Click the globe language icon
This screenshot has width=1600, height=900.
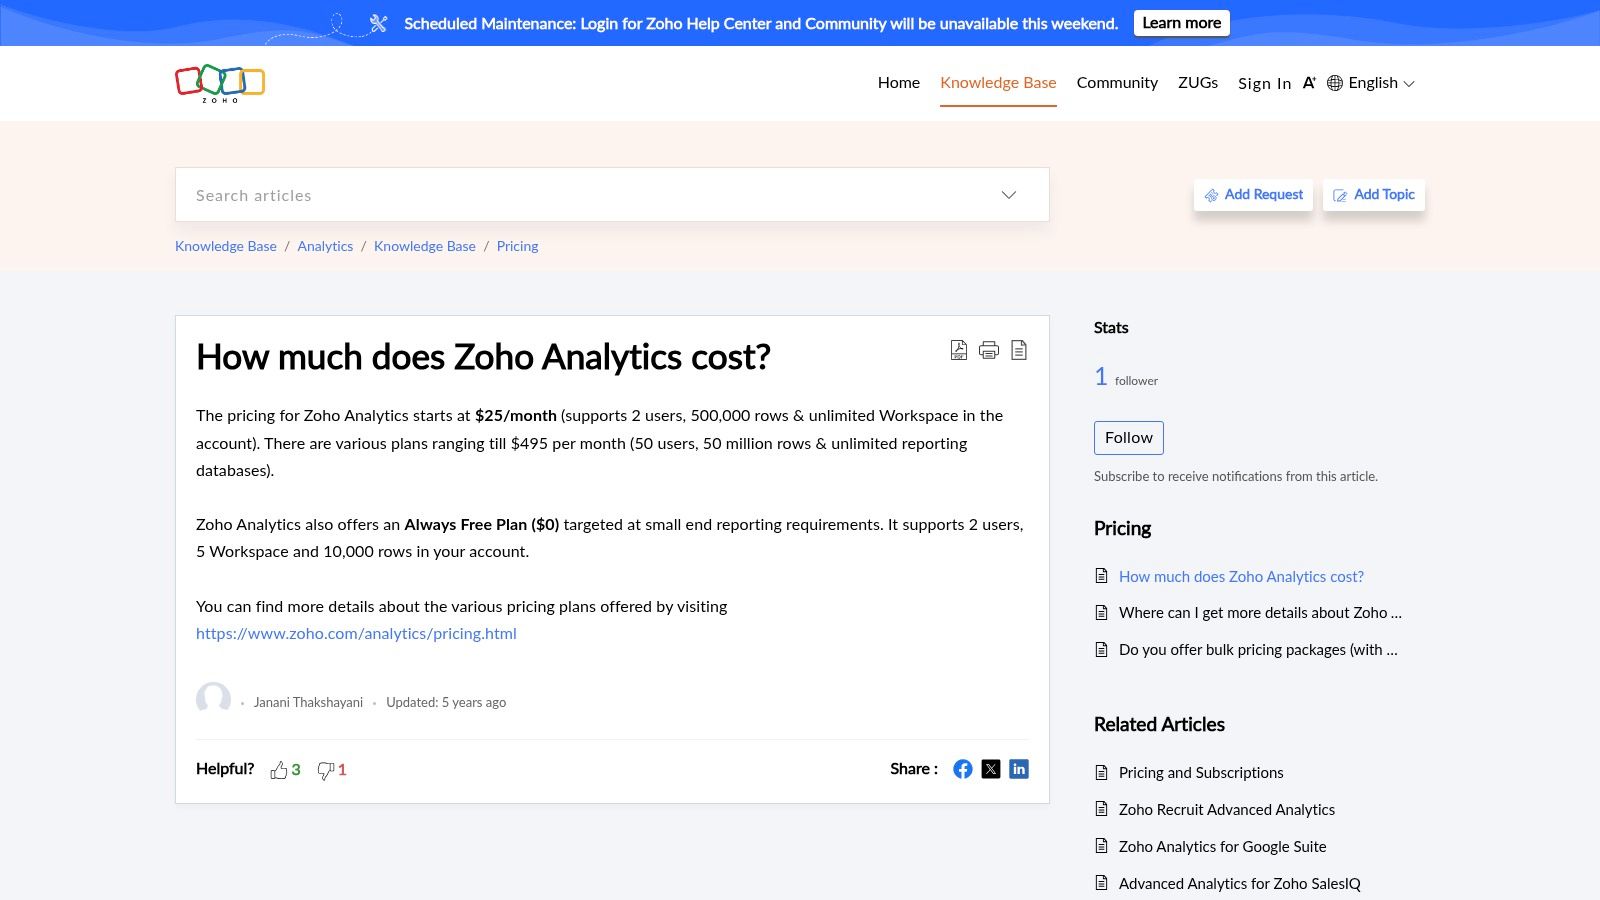tap(1334, 83)
